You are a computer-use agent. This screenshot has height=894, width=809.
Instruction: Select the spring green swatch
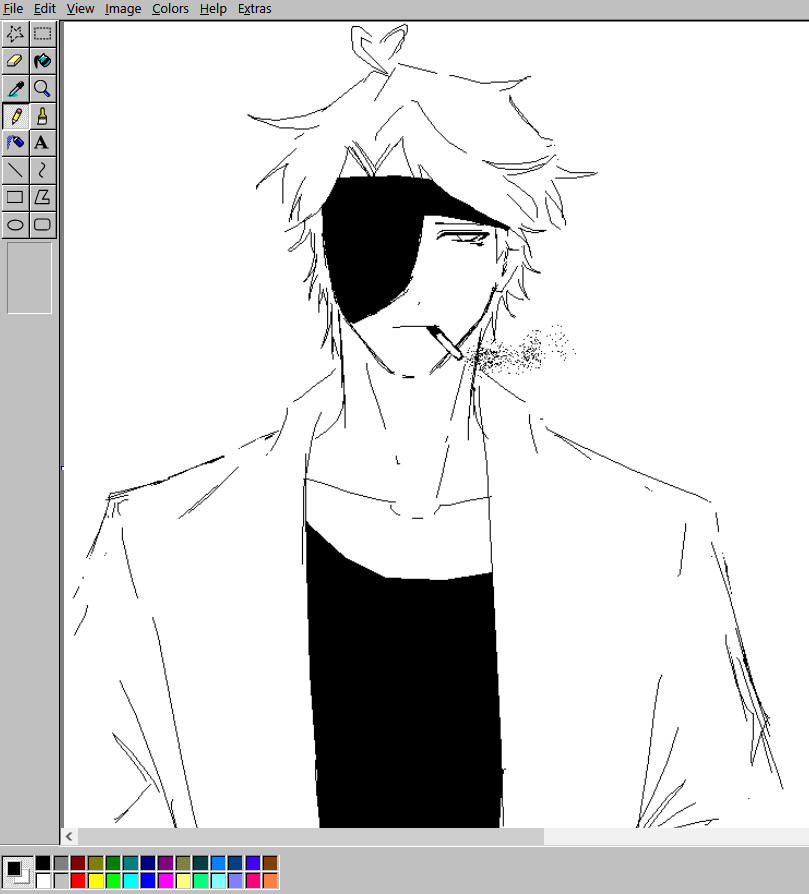point(201,881)
